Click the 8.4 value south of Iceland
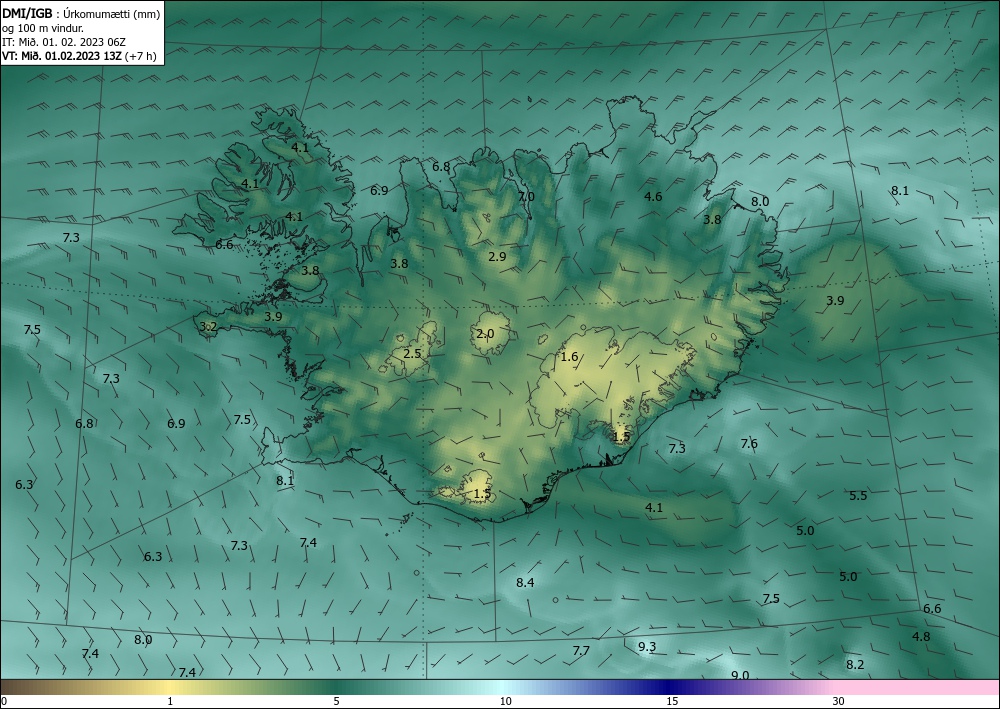The height and width of the screenshot is (709, 1000). tap(526, 582)
